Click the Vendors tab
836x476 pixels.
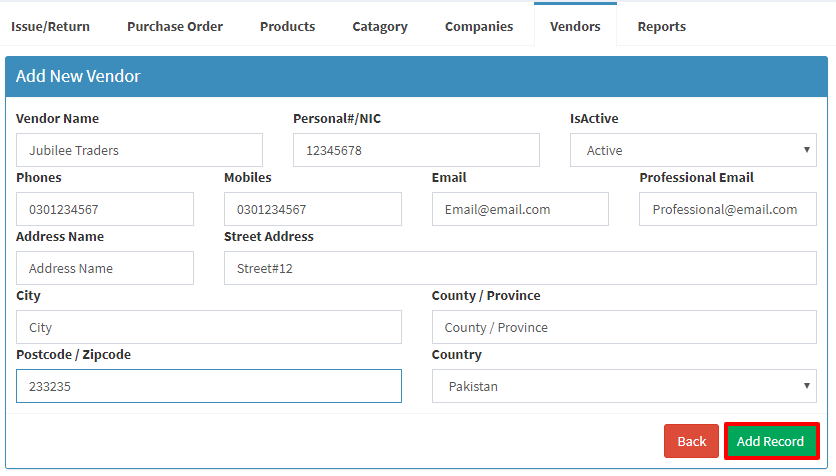[x=575, y=26]
